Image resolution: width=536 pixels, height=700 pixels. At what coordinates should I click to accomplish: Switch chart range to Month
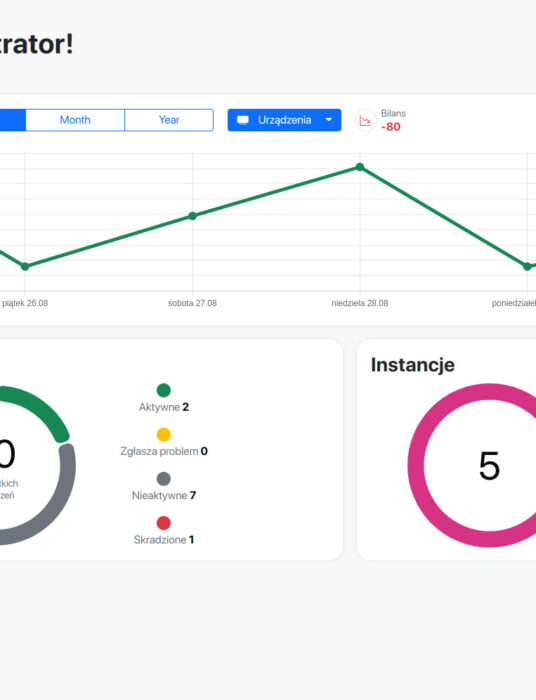click(75, 120)
